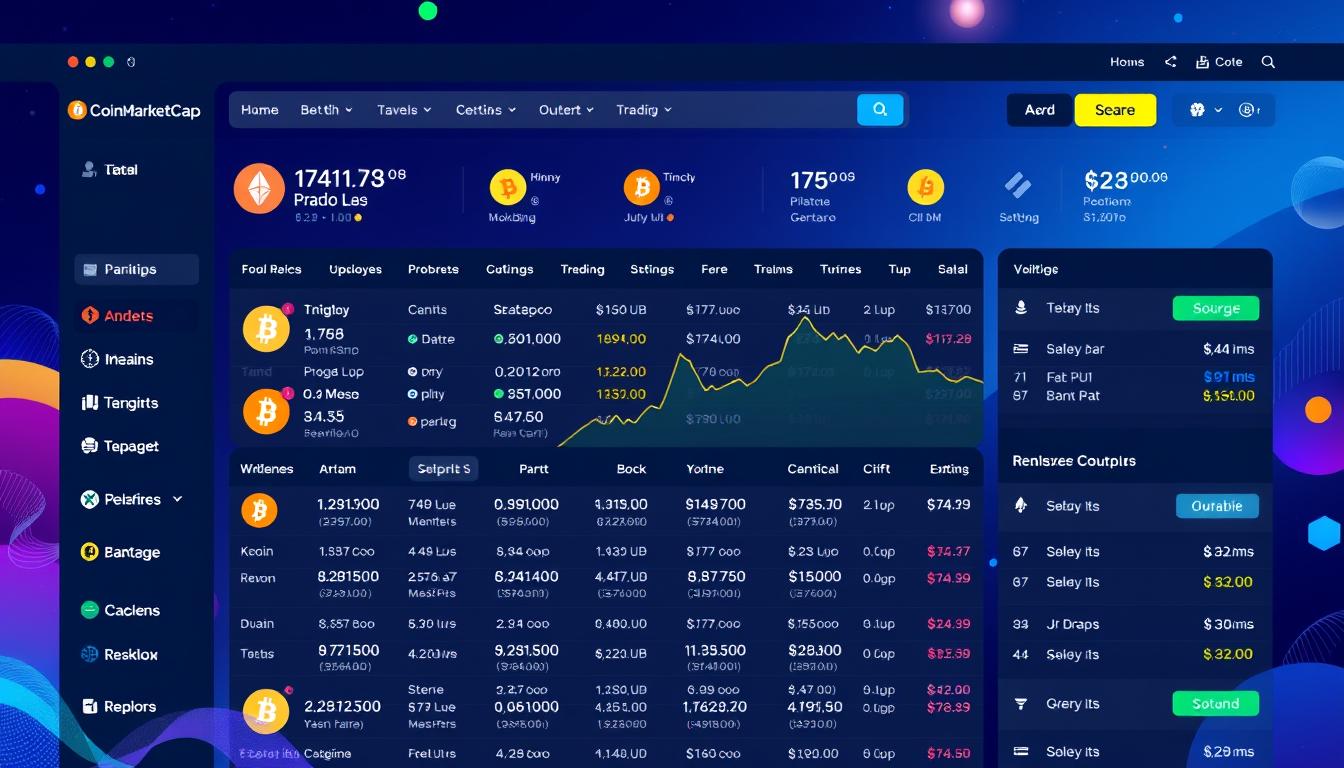Expand the Bettth dropdown menu

pos(326,110)
